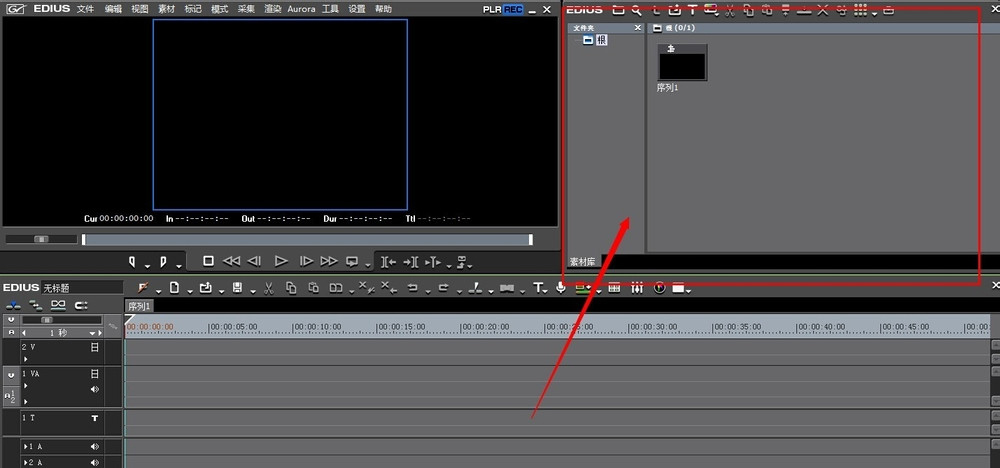Switch to REC mode button
Screen dimensions: 1000x468
tap(513, 10)
